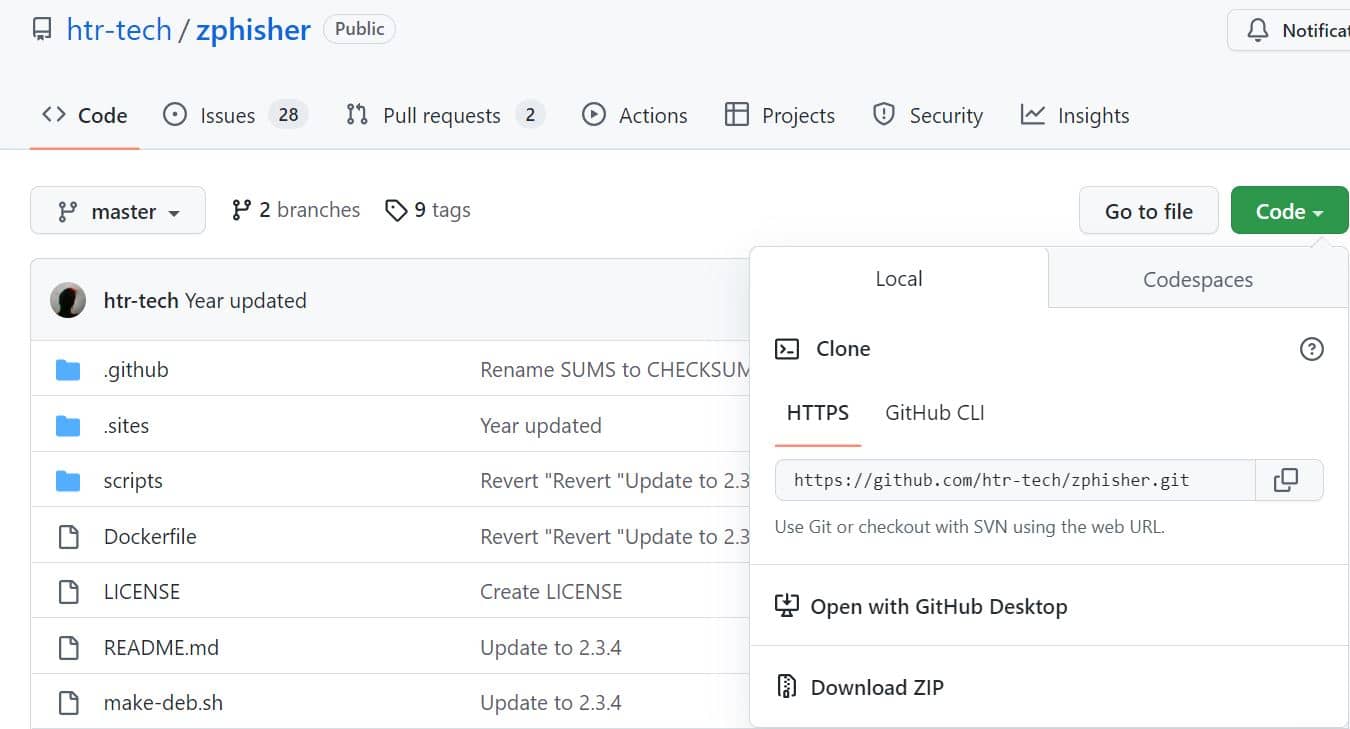Click the clone help question mark icon
Screen dimensions: 1350x729
point(1311,349)
